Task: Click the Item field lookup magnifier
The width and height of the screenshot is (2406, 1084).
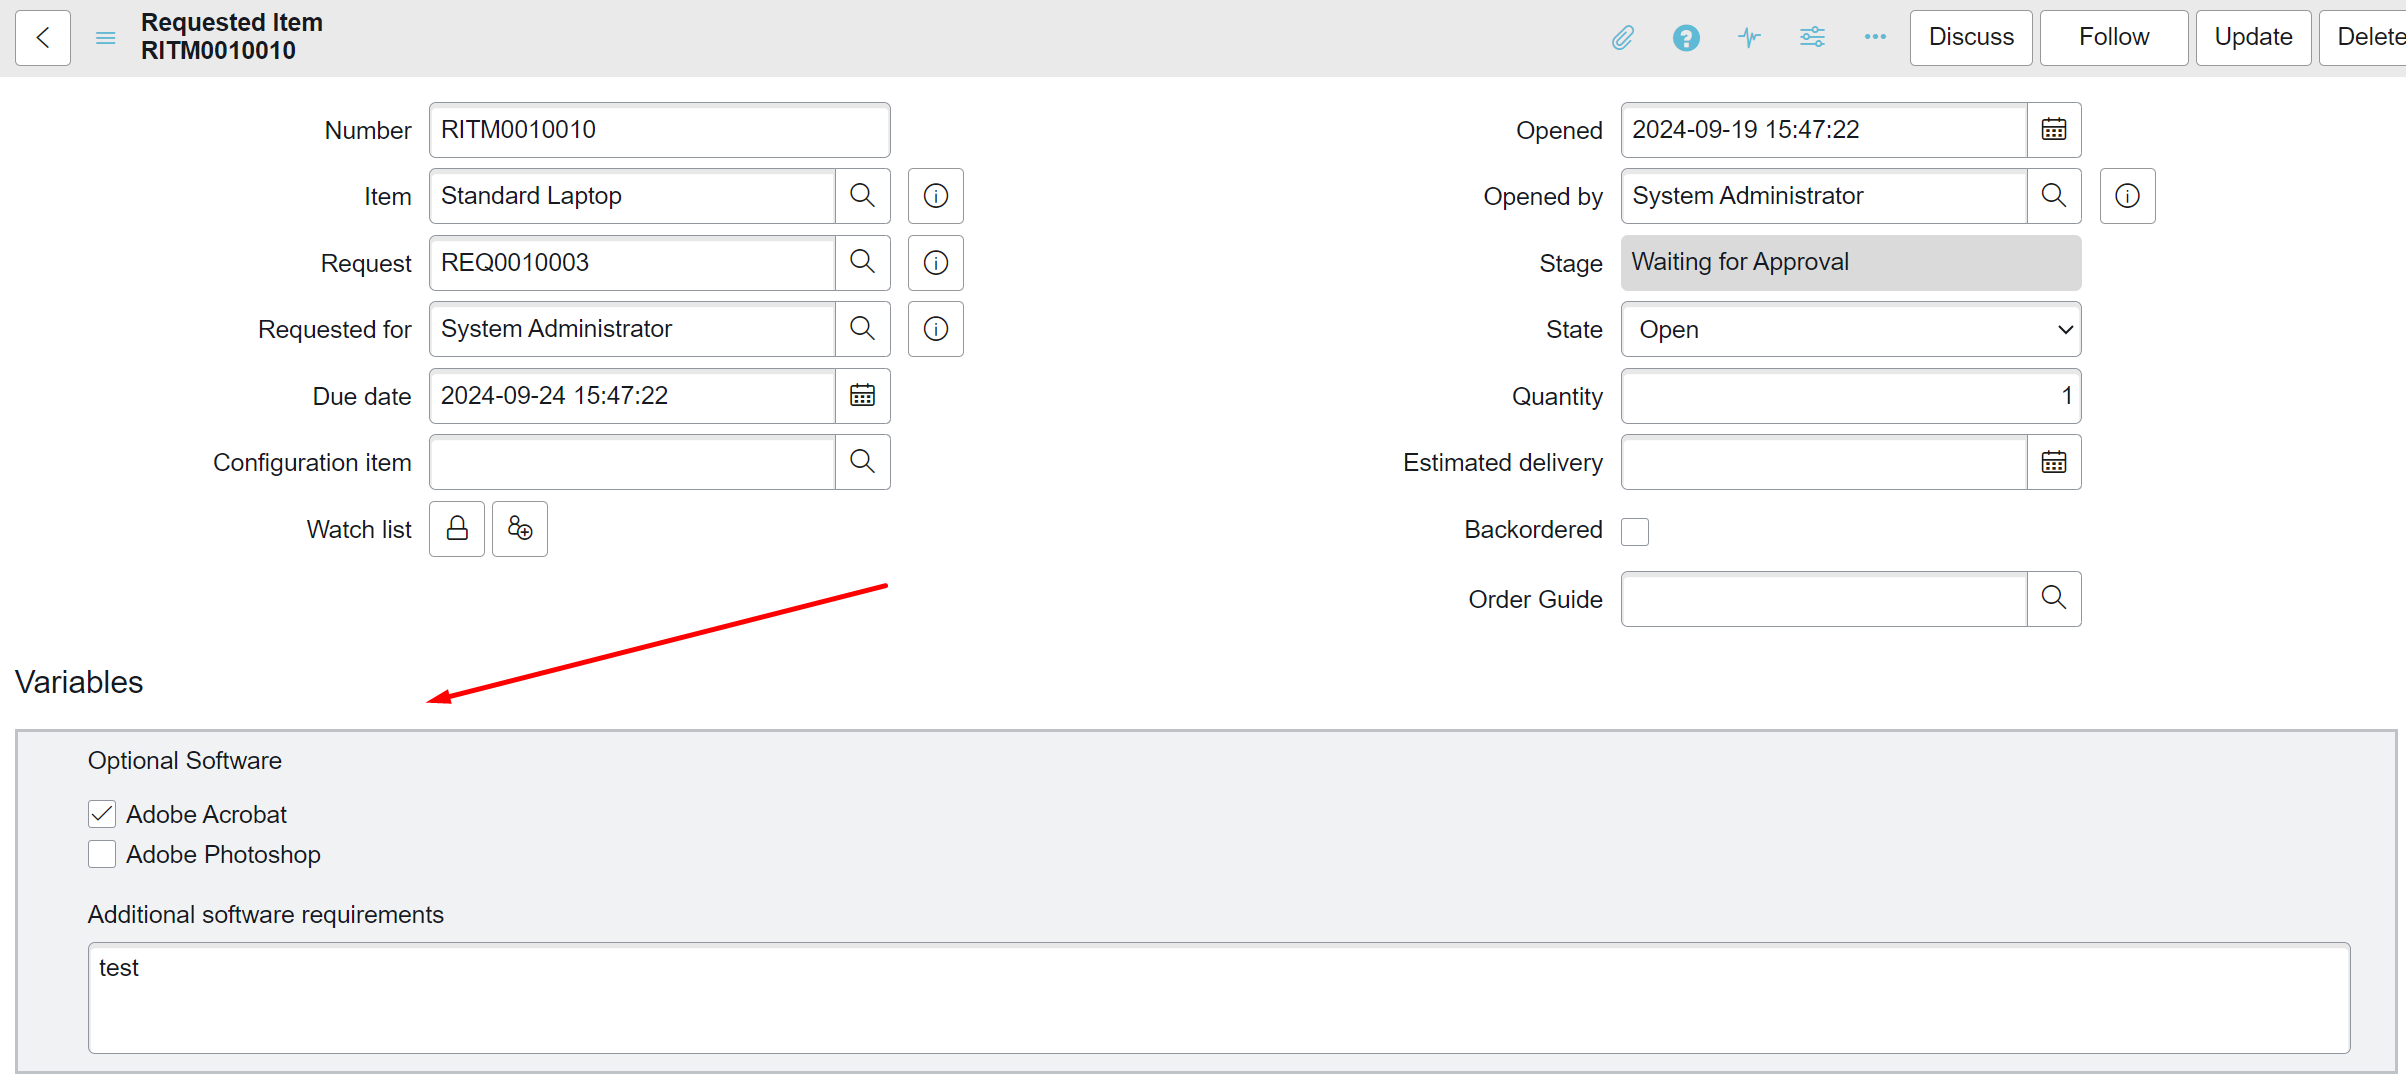Action: click(x=862, y=196)
